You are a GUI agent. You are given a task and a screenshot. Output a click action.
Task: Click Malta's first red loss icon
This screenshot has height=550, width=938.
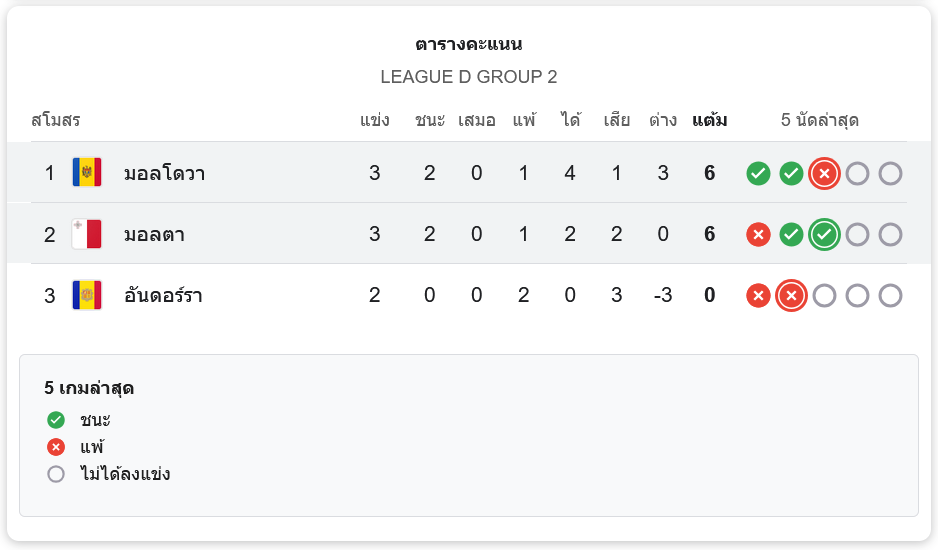tap(758, 235)
